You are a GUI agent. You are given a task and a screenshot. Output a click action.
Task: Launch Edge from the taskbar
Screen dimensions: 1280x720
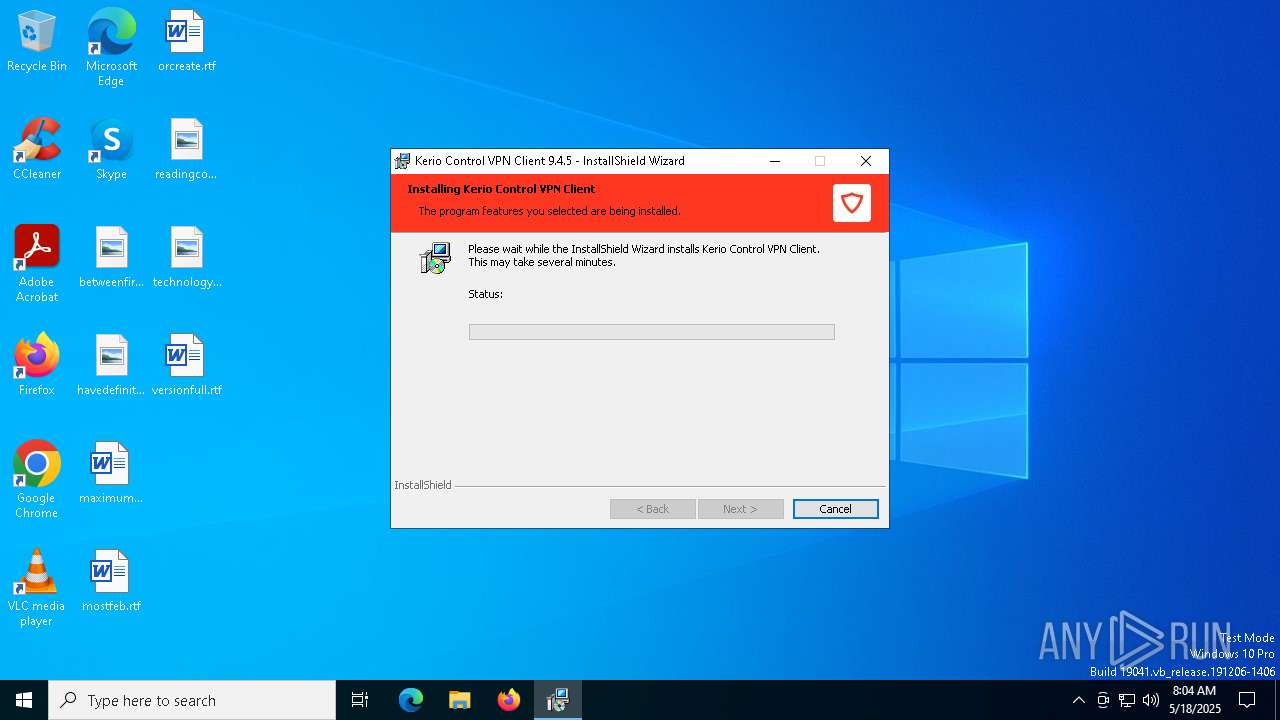click(411, 700)
